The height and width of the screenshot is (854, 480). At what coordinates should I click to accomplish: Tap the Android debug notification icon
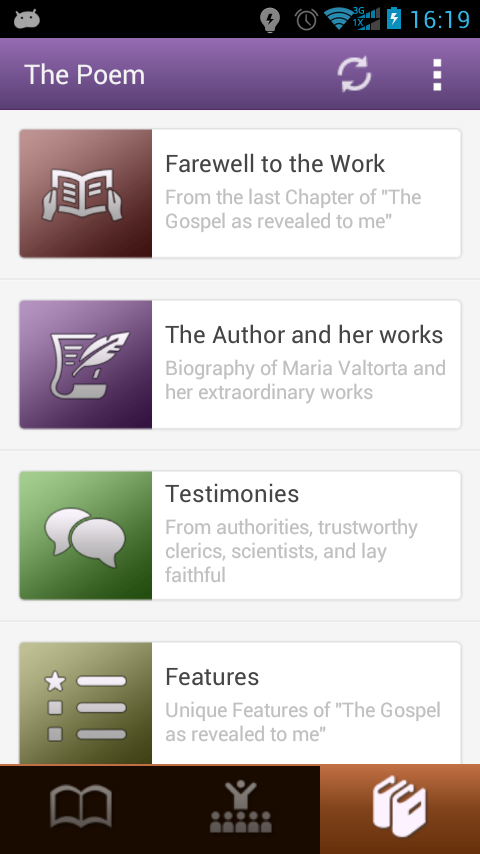pyautogui.click(x=27, y=20)
